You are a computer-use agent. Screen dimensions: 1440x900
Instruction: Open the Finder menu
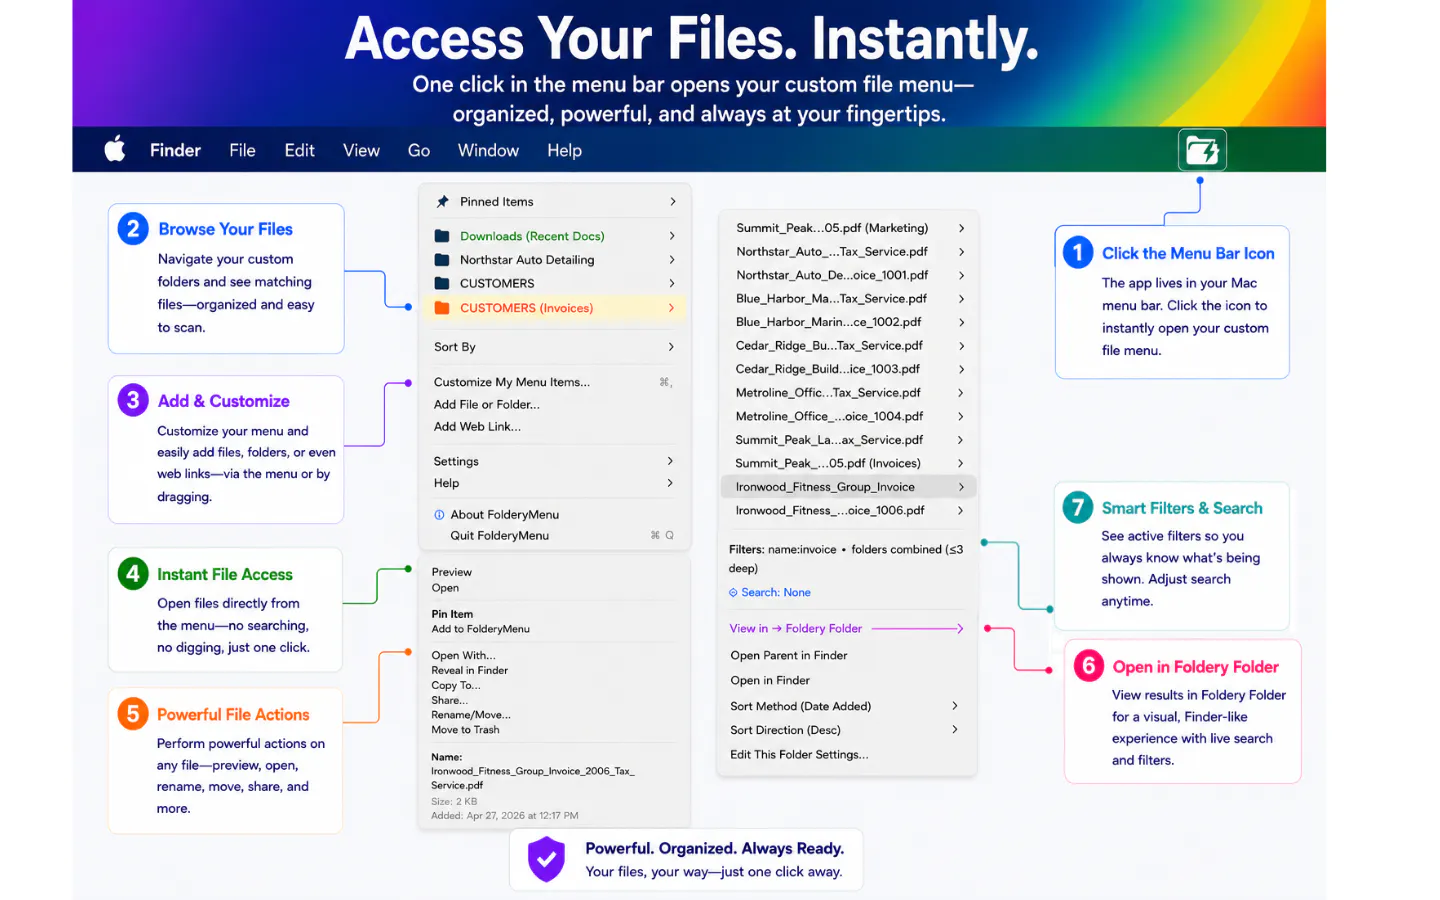tap(175, 150)
